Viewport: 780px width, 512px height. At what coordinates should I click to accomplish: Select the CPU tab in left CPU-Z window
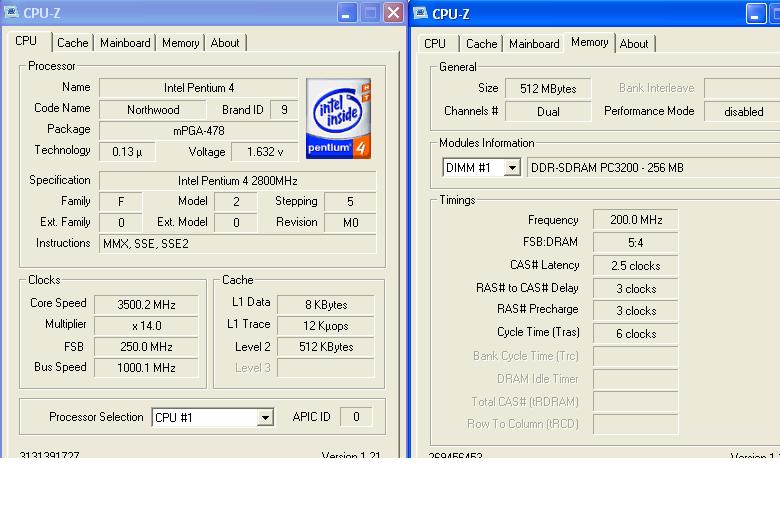pyautogui.click(x=27, y=41)
